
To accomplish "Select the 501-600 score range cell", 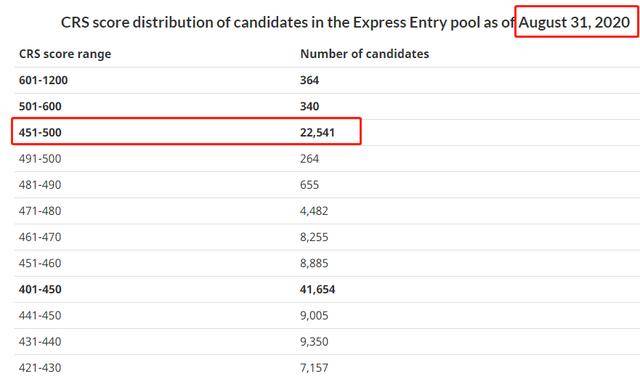I will tap(40, 106).
